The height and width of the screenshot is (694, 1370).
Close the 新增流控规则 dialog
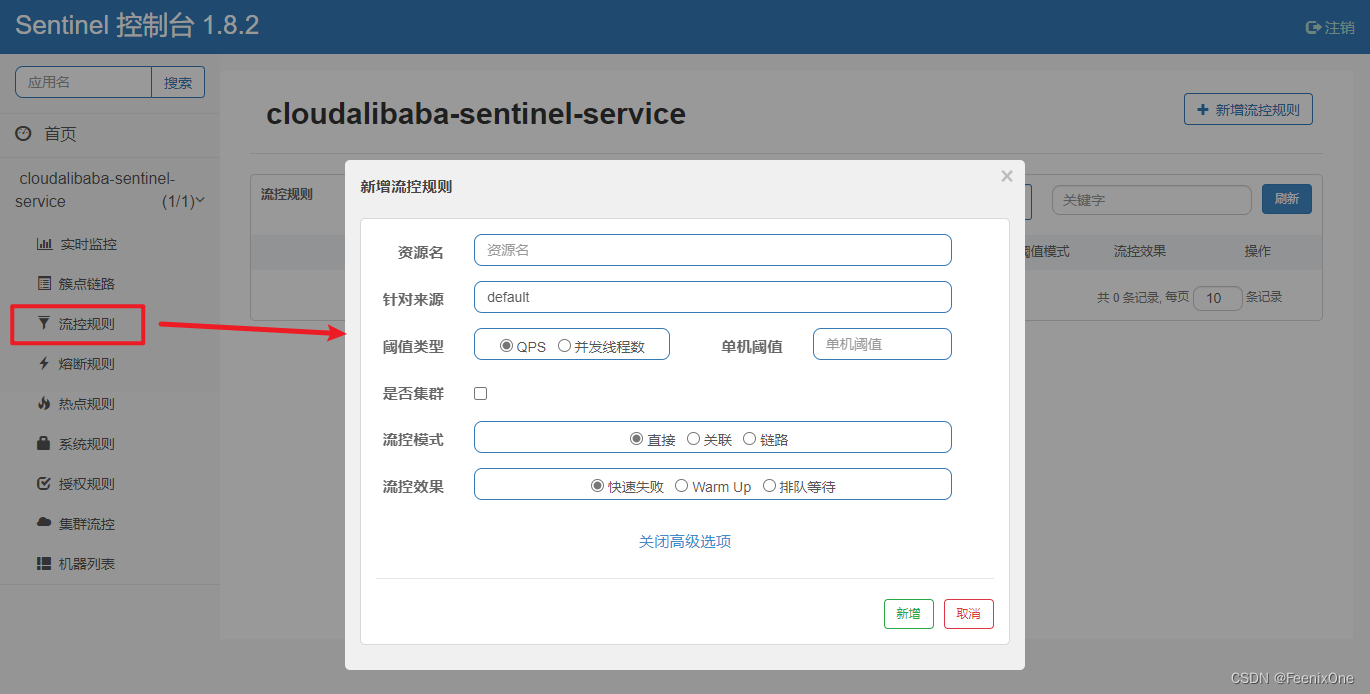[1007, 176]
